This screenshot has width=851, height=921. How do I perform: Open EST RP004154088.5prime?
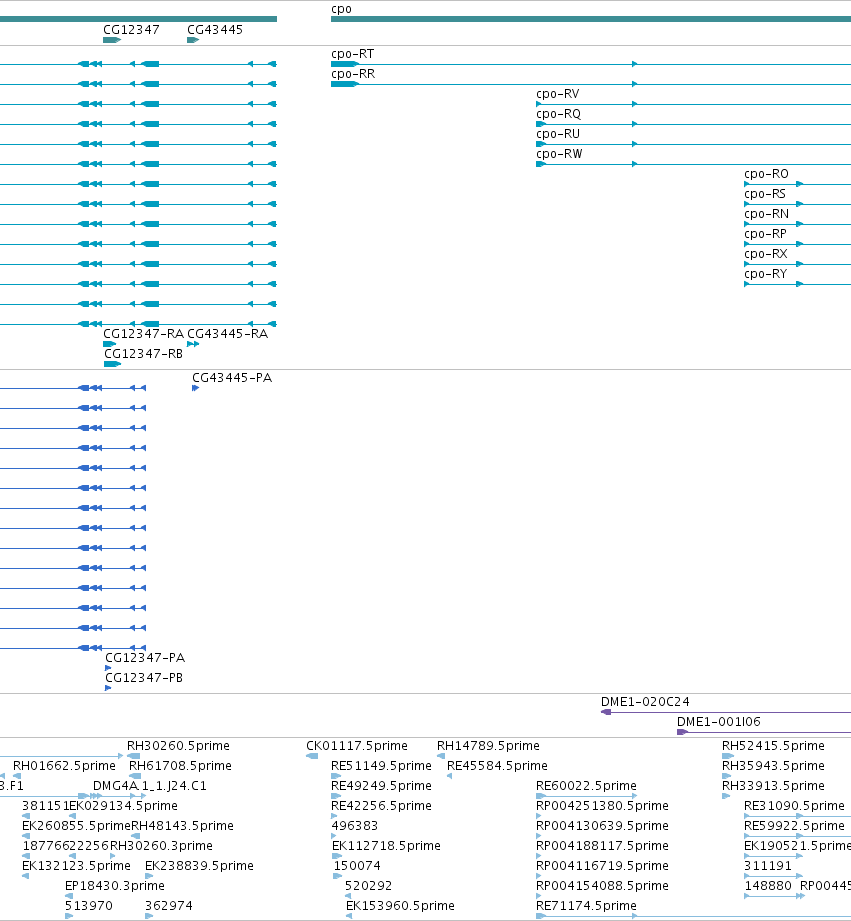[602, 886]
